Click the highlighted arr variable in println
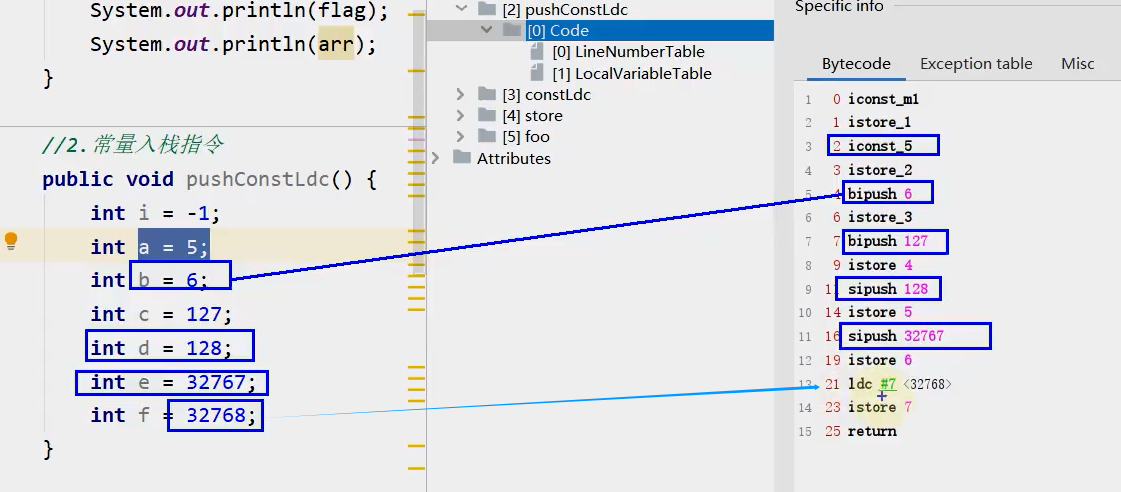The image size is (1121, 492). 336,44
